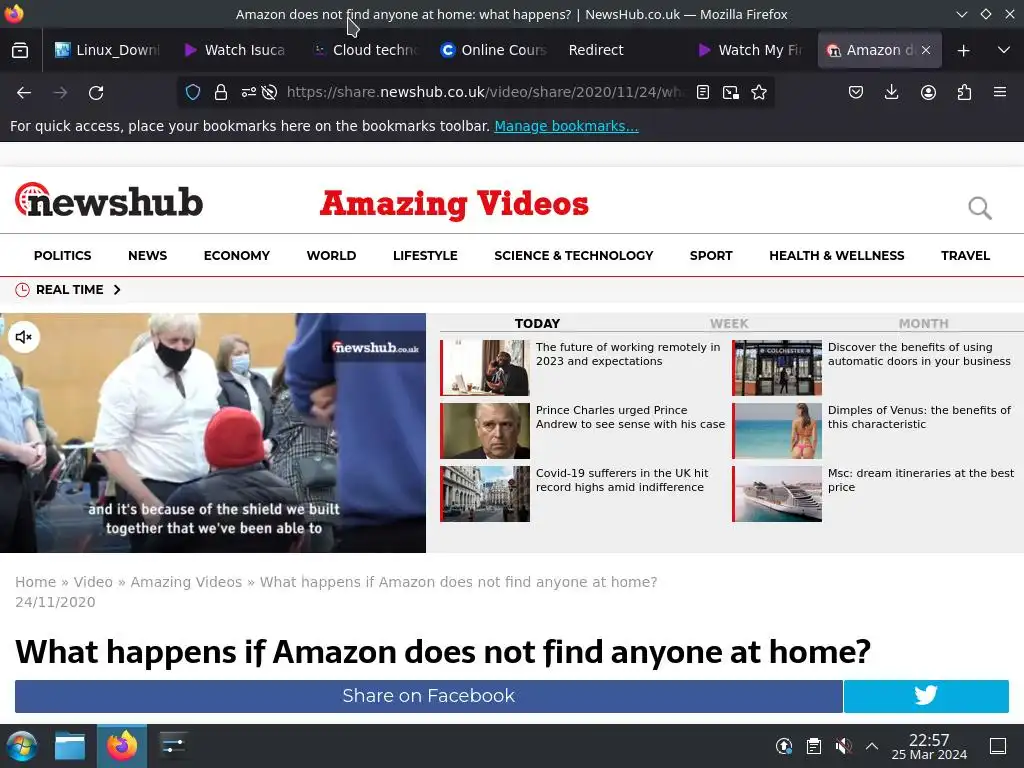The height and width of the screenshot is (768, 1024).
Task: Click the autoplay blocked icon in address bar
Action: pos(269,93)
